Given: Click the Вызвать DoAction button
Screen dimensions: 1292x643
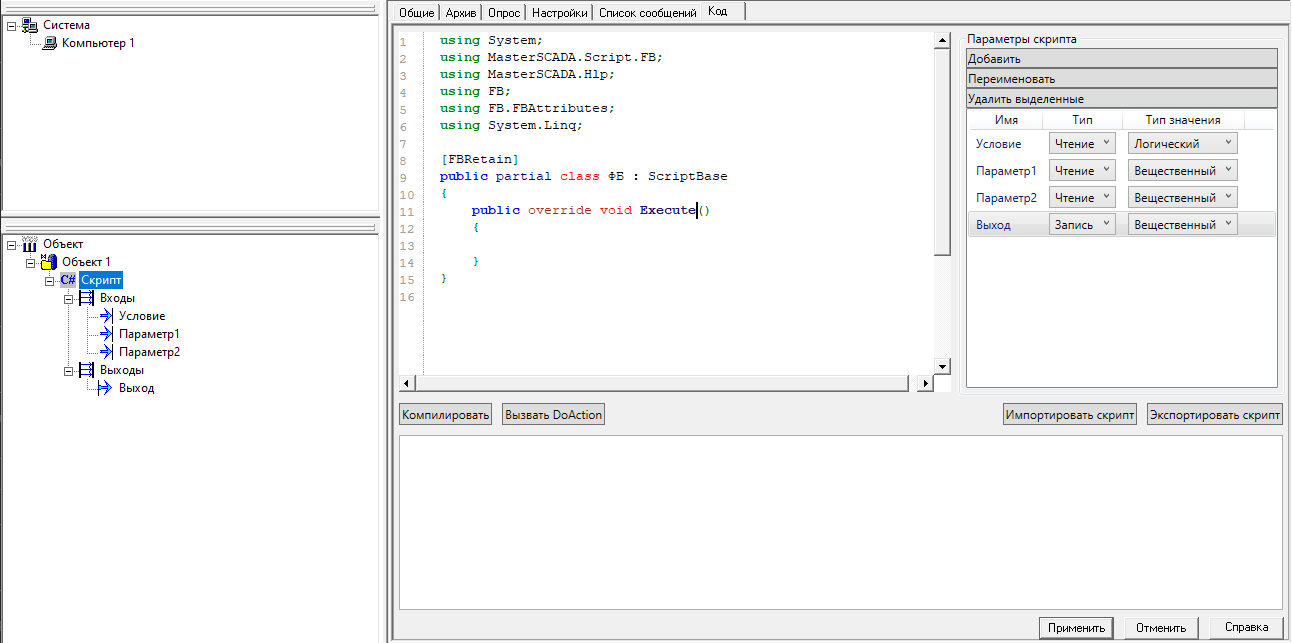Looking at the screenshot, I should click(553, 415).
